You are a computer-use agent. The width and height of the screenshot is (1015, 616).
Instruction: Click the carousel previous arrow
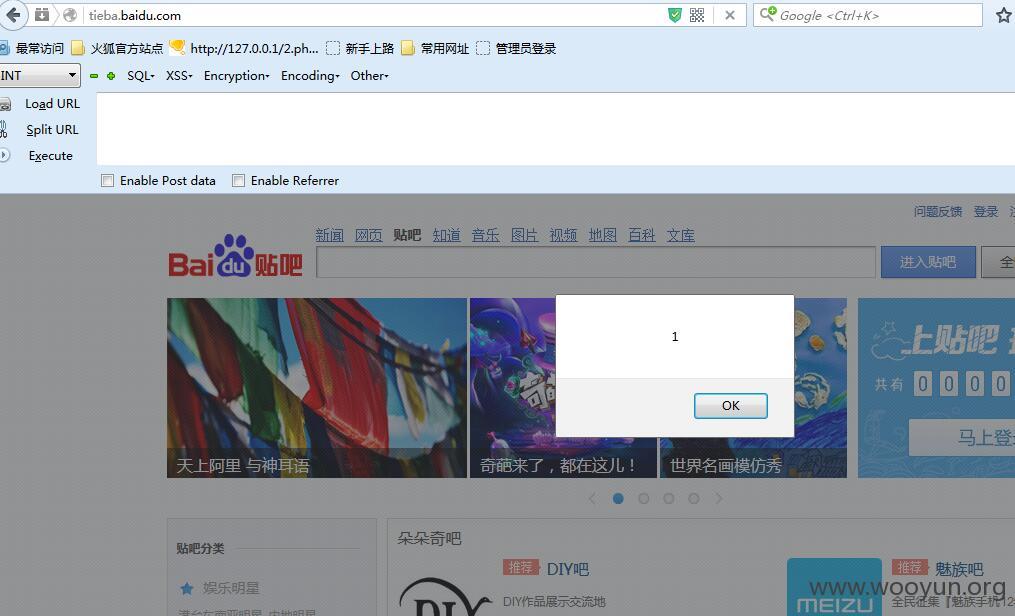592,498
